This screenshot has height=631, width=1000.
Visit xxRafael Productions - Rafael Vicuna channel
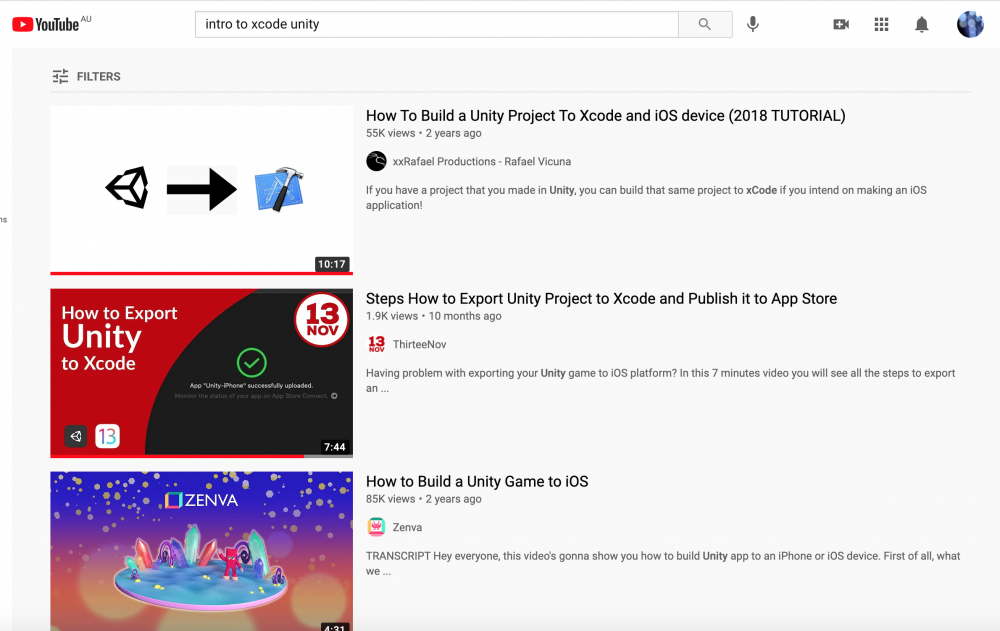tap(482, 161)
